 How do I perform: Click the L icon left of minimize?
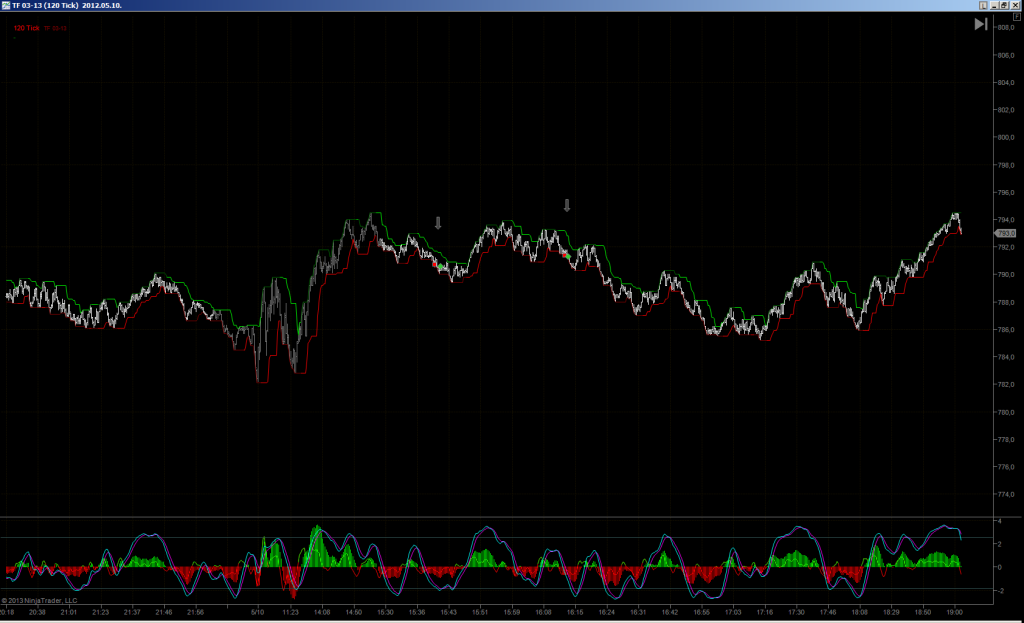click(984, 5)
